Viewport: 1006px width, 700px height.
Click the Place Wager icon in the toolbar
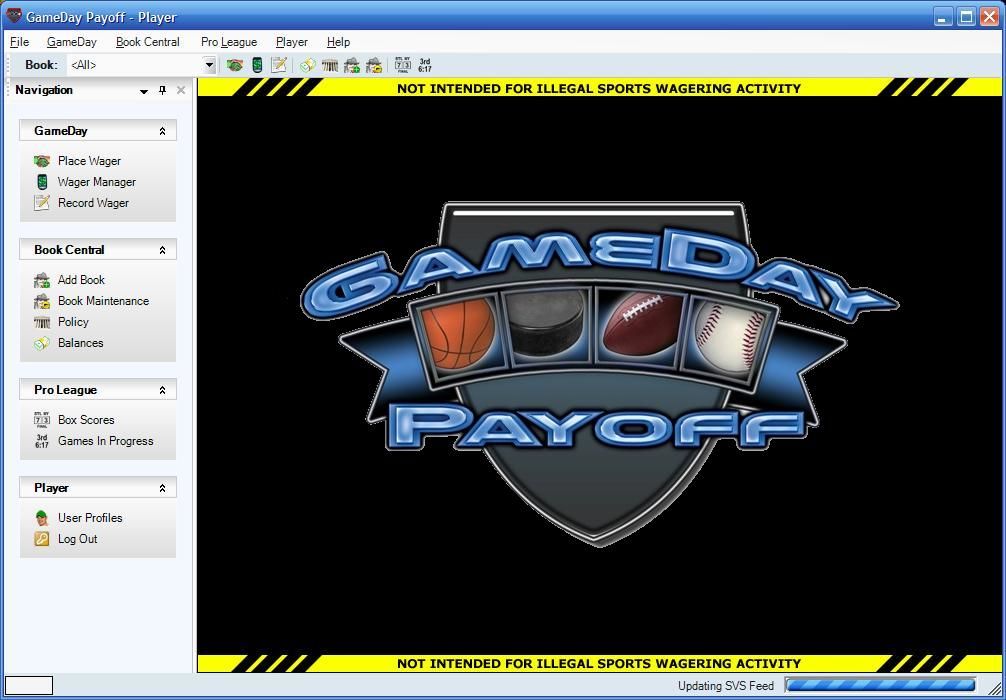pyautogui.click(x=235, y=65)
